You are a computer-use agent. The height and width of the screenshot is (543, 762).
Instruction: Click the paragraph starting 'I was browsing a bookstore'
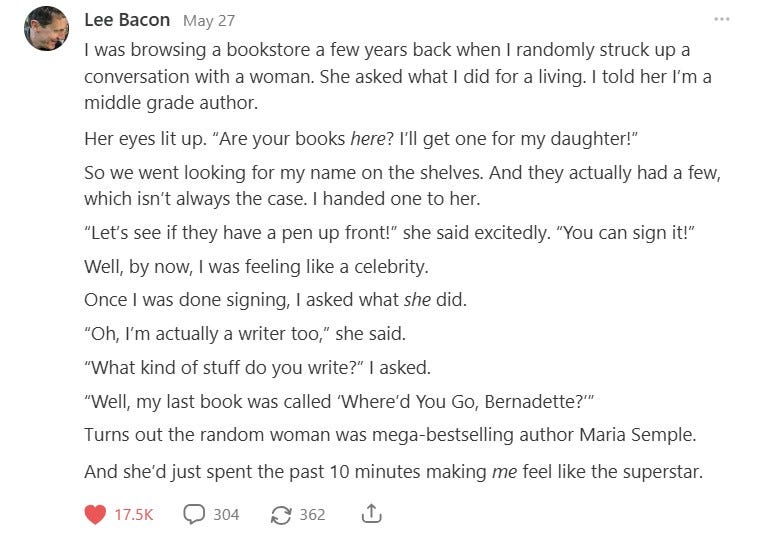398,76
